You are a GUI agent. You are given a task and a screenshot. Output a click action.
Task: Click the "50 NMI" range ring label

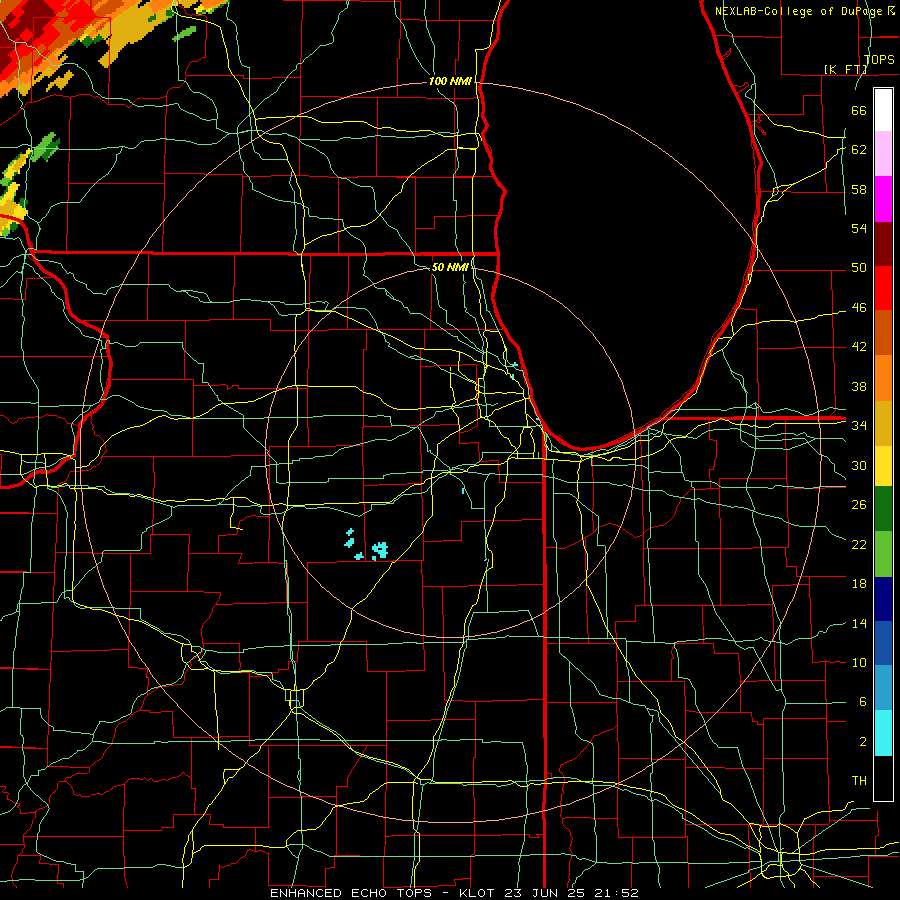click(x=451, y=267)
